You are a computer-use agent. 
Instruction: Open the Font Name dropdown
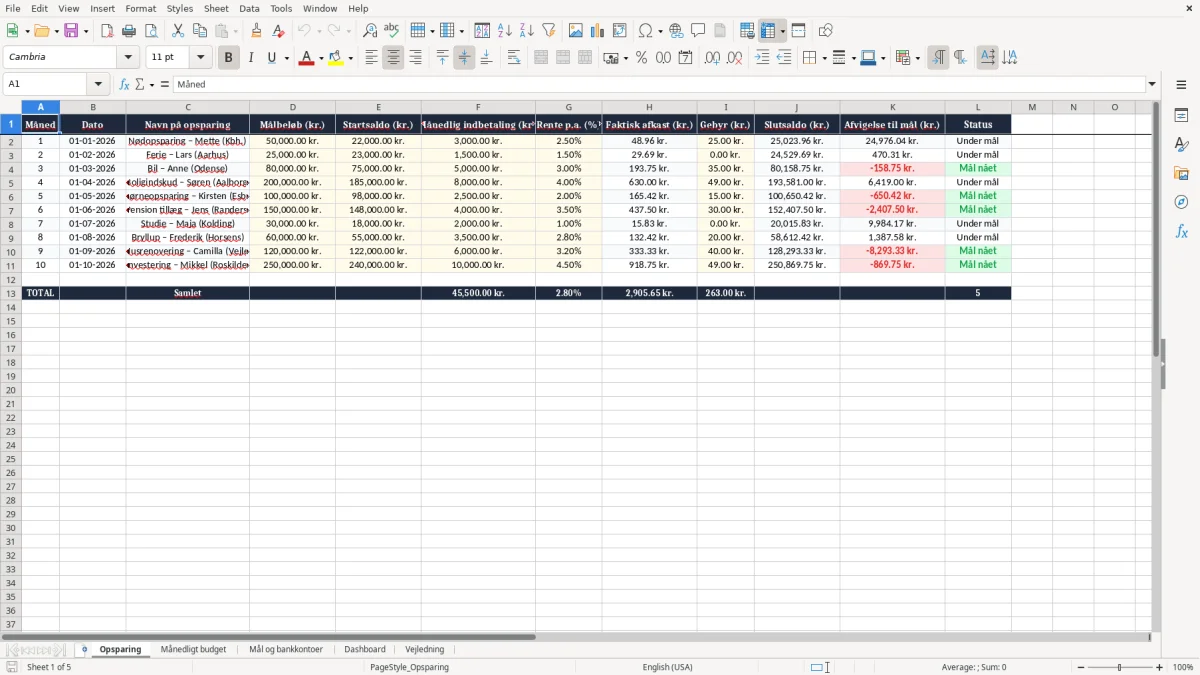(128, 58)
